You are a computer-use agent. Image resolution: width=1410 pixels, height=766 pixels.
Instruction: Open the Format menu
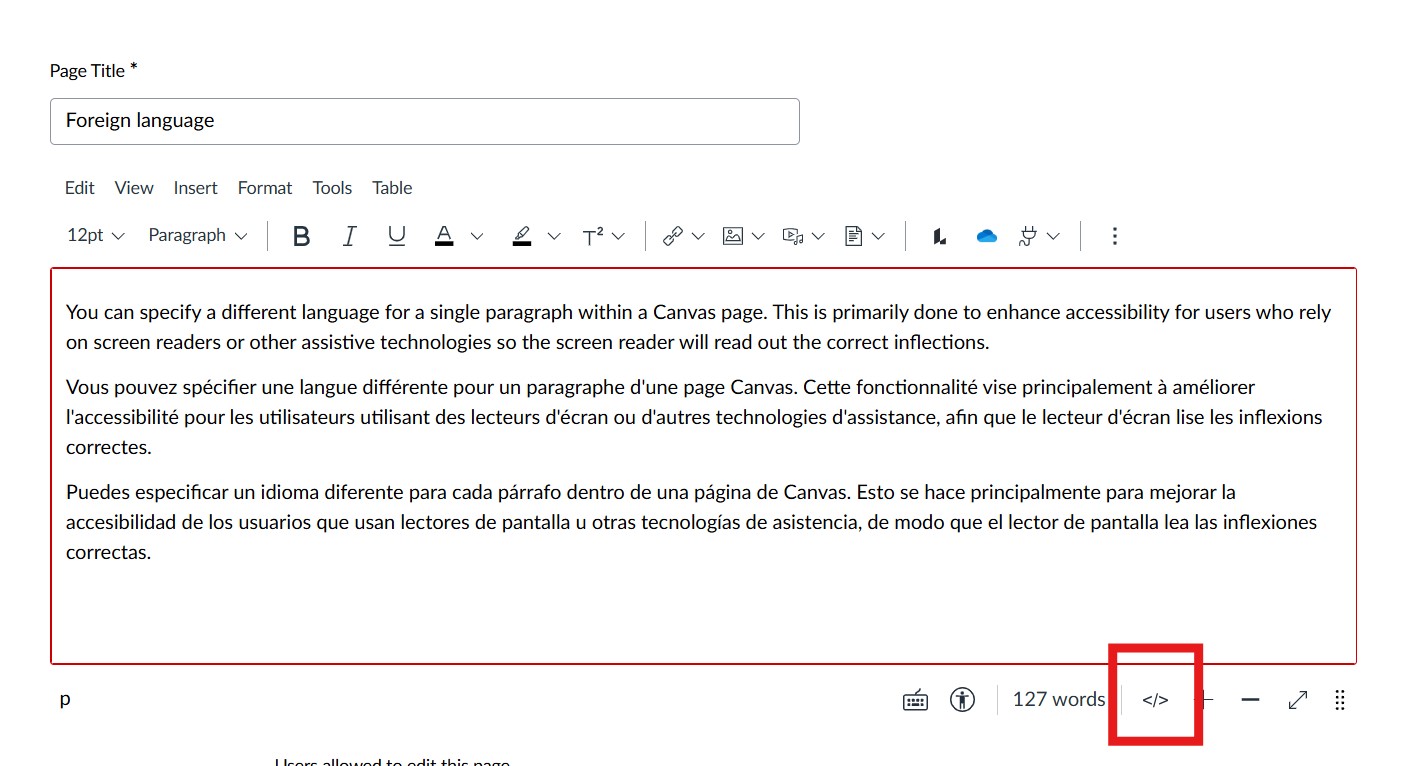264,188
